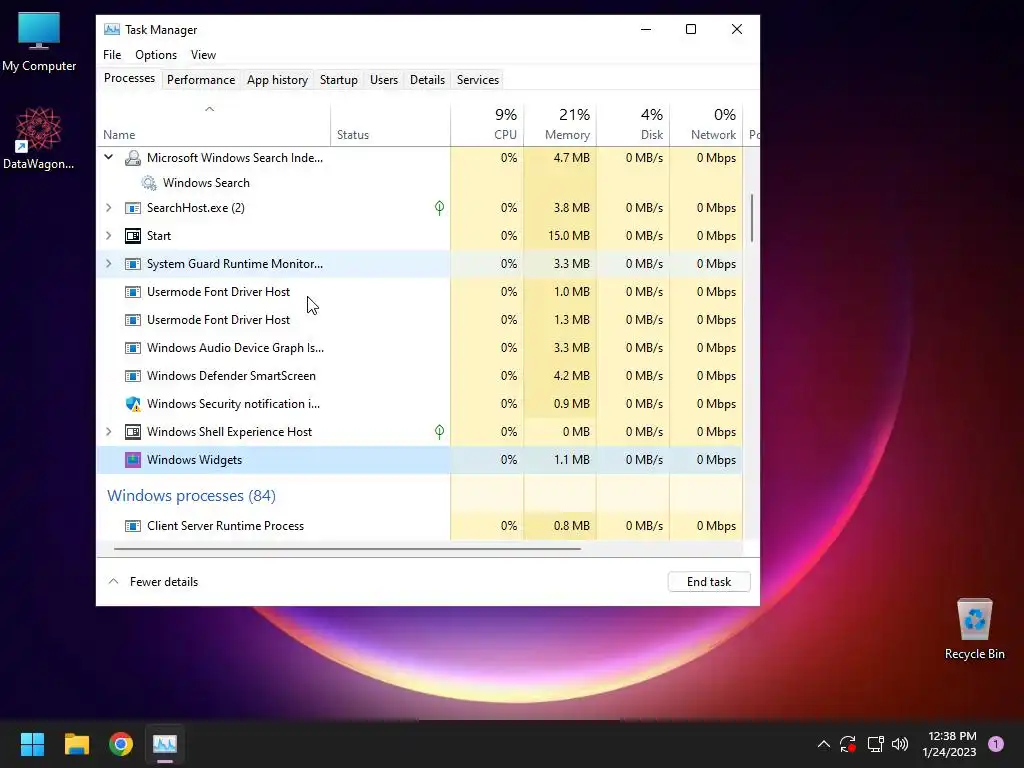The width and height of the screenshot is (1024, 768).
Task: Click the vertical scrollbar thumb in process list
Action: click(x=752, y=218)
